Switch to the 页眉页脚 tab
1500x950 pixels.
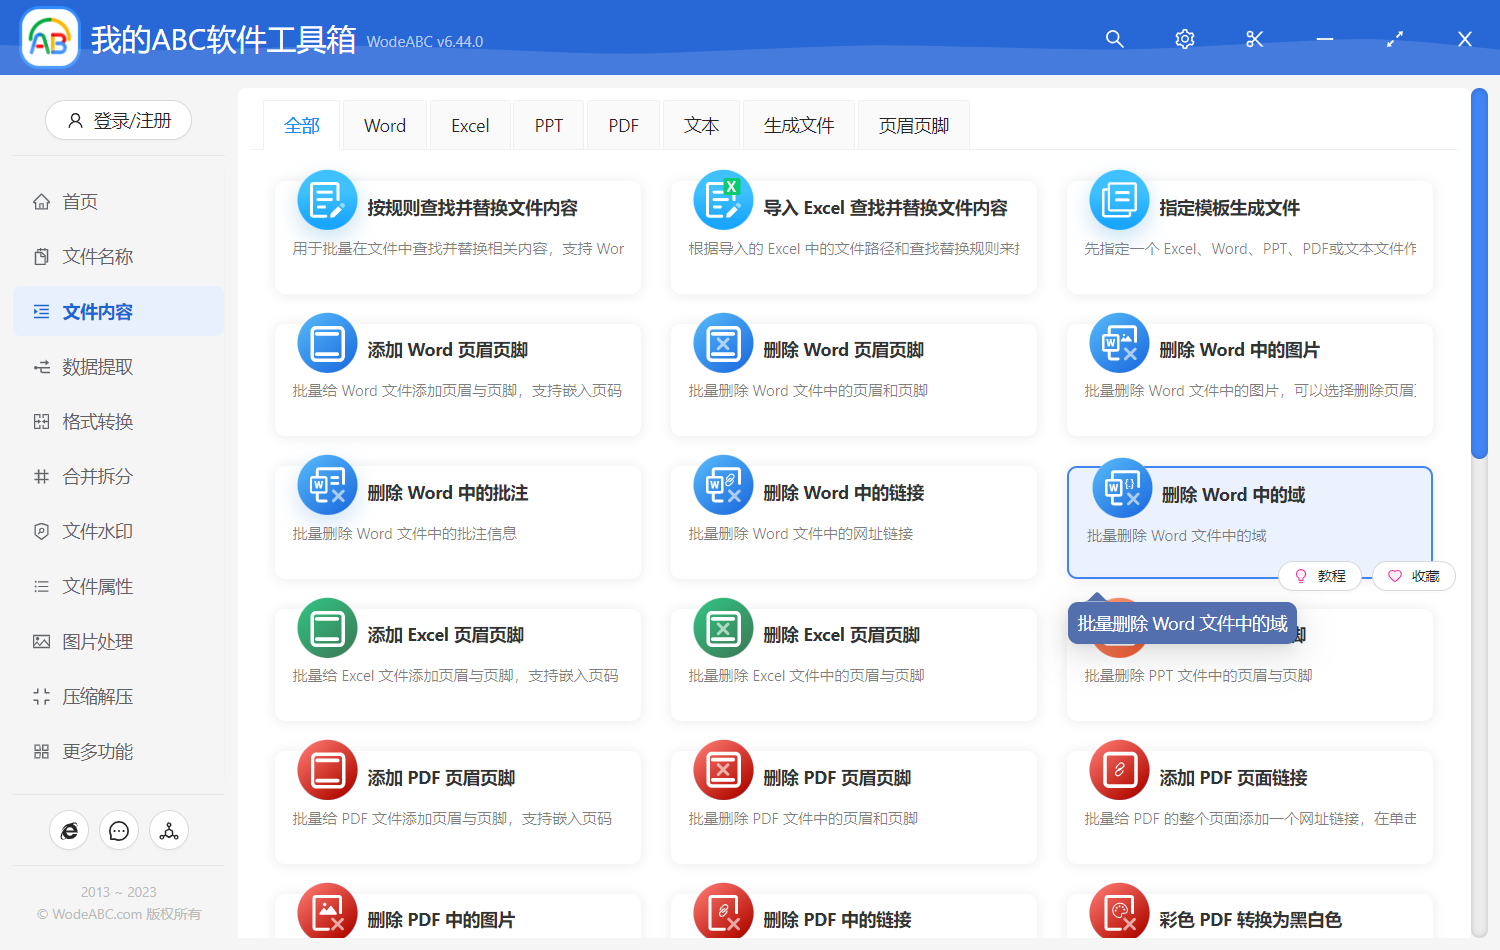coord(912,124)
